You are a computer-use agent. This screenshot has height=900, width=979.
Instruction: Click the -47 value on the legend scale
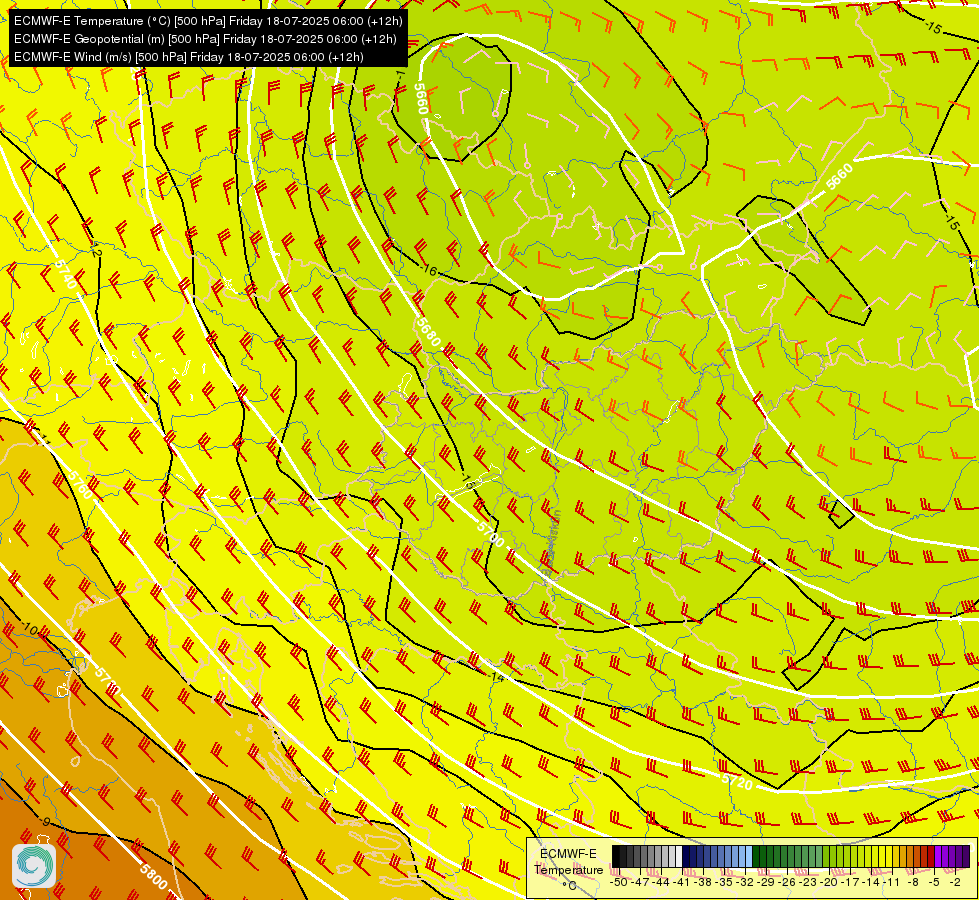pos(640,882)
